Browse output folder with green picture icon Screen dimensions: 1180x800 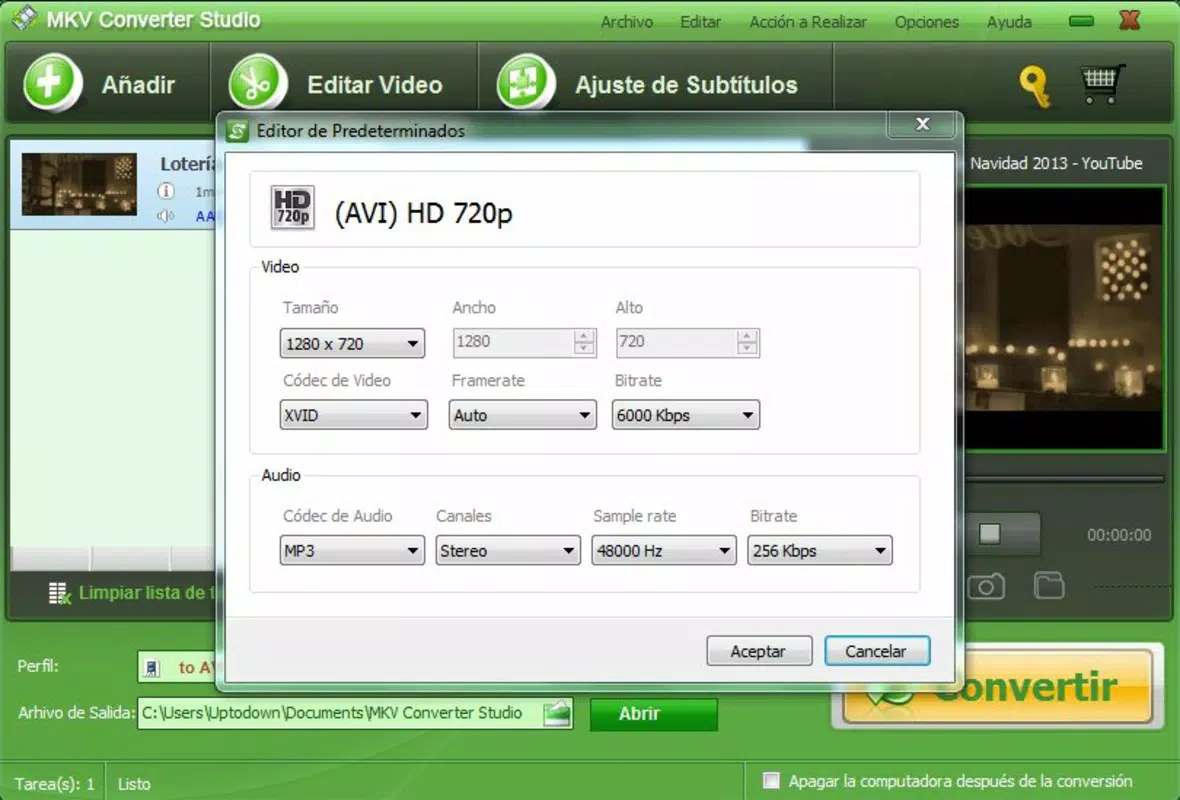point(557,713)
